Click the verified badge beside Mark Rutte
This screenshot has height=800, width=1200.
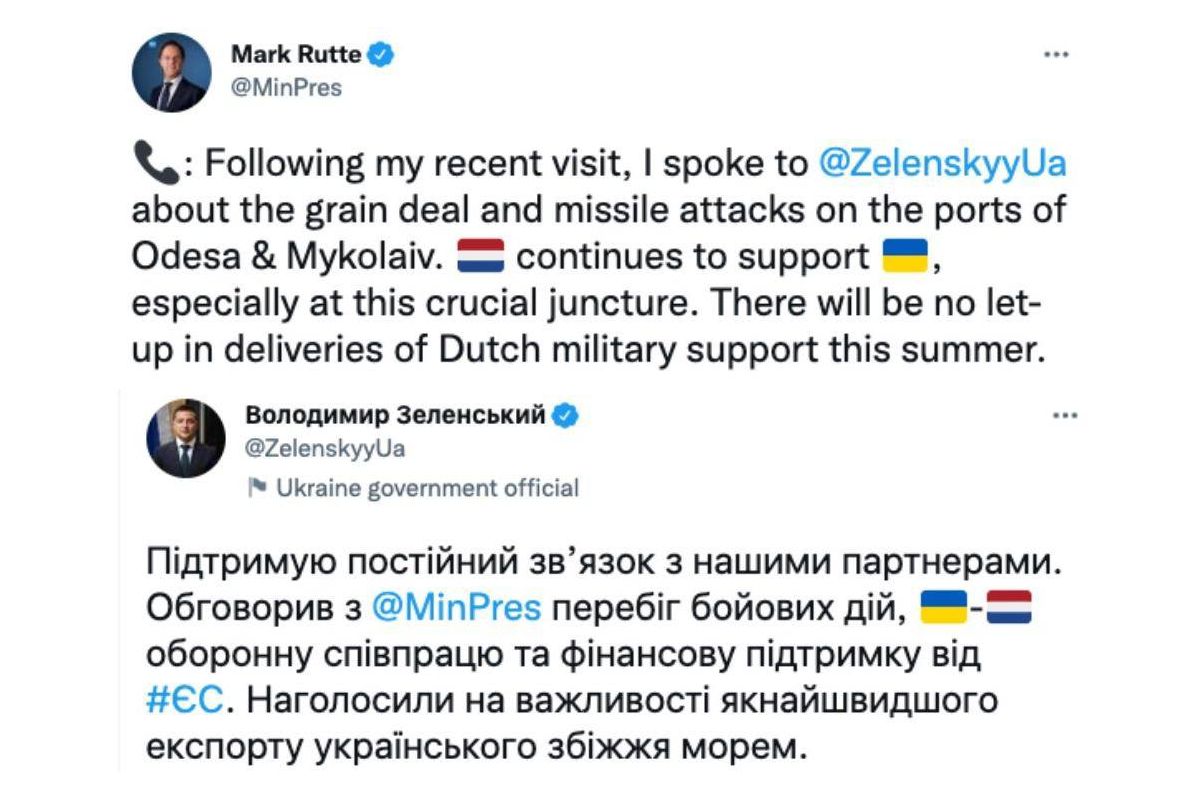pyautogui.click(x=382, y=54)
